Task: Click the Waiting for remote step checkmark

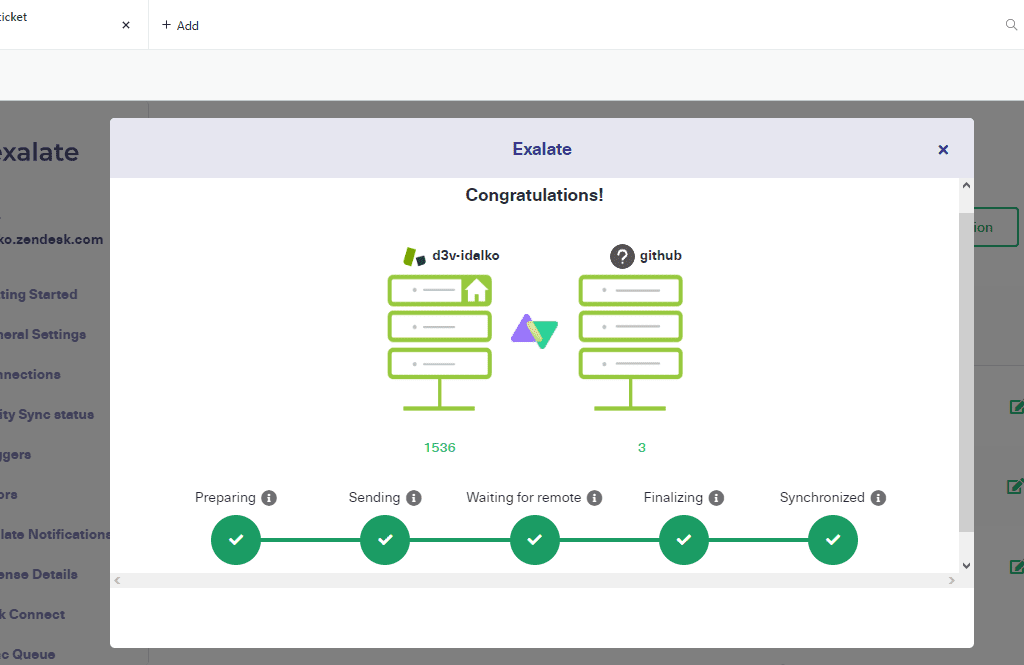Action: point(535,540)
